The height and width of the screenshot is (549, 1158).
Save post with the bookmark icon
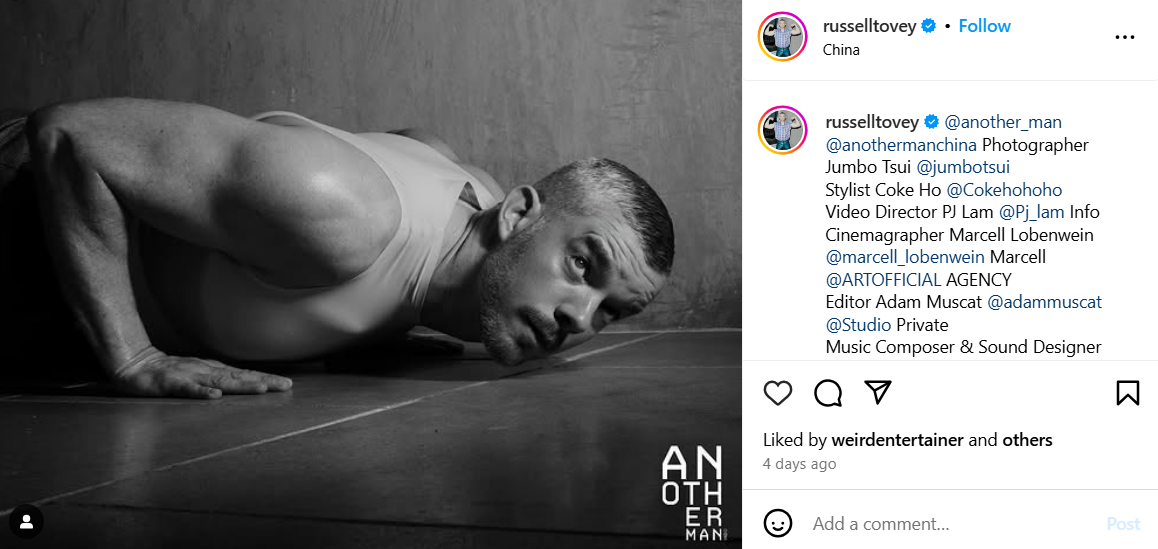coord(1128,393)
